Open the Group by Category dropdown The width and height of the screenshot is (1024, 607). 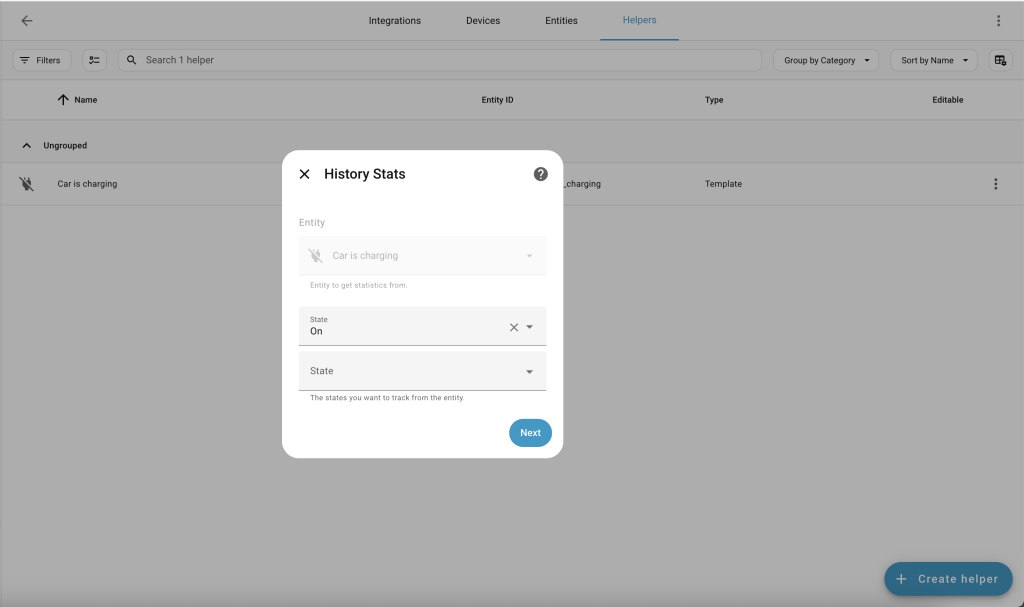[x=825, y=60]
